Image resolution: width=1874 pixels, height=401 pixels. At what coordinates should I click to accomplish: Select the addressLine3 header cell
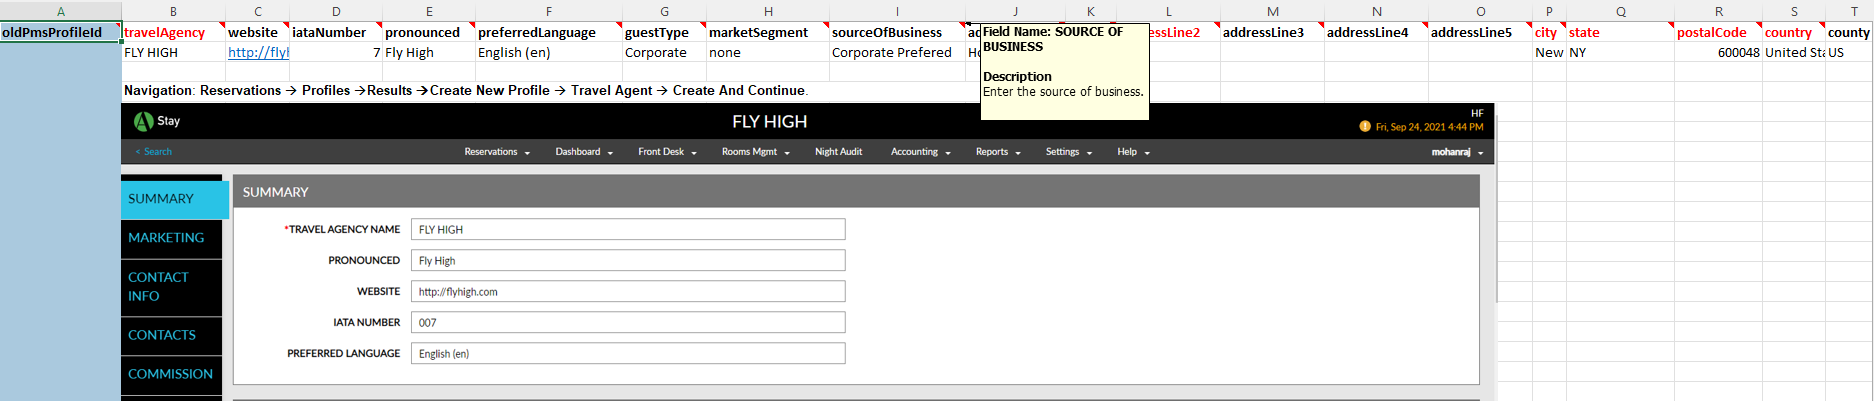point(1272,32)
